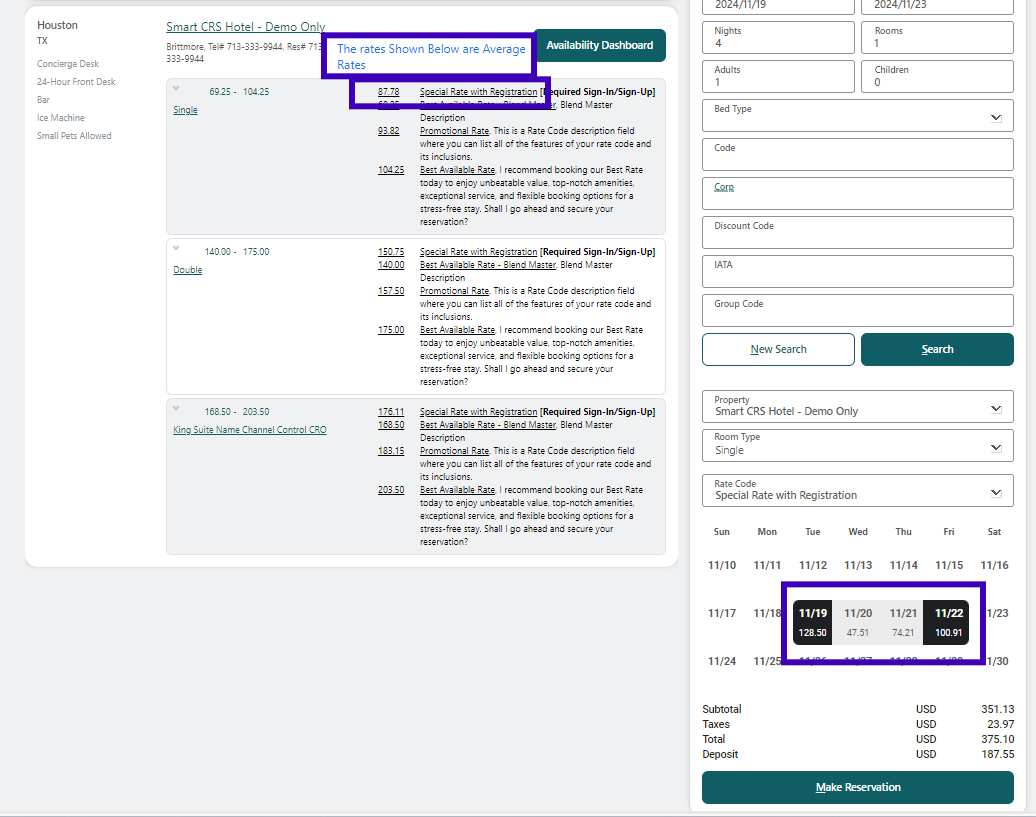This screenshot has width=1036, height=817.
Task: Pick 11/13 in the calendar
Action: coord(858,565)
